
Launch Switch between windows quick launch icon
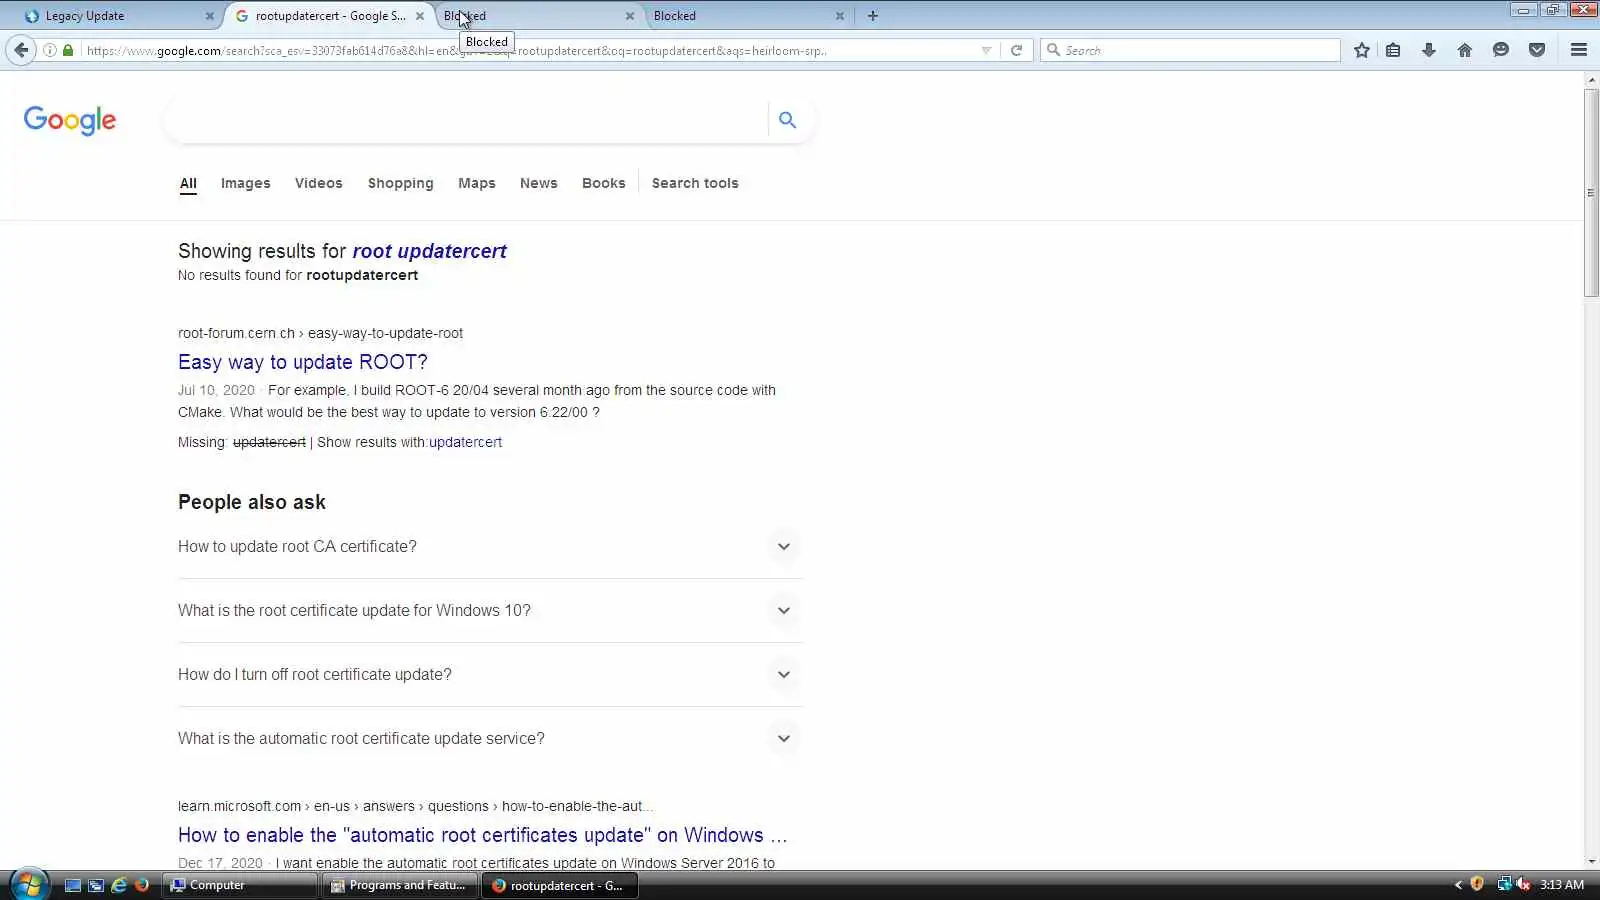[96, 885]
